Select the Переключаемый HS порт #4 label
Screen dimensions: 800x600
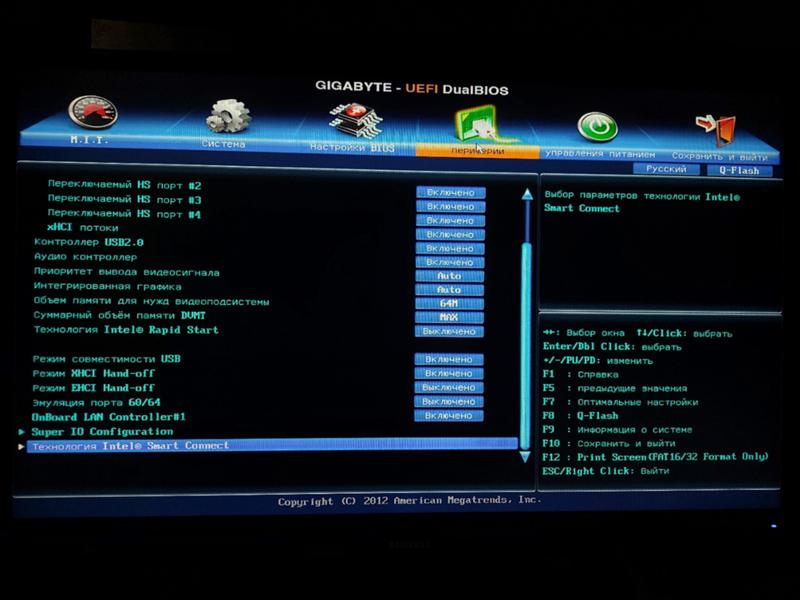coord(124,214)
